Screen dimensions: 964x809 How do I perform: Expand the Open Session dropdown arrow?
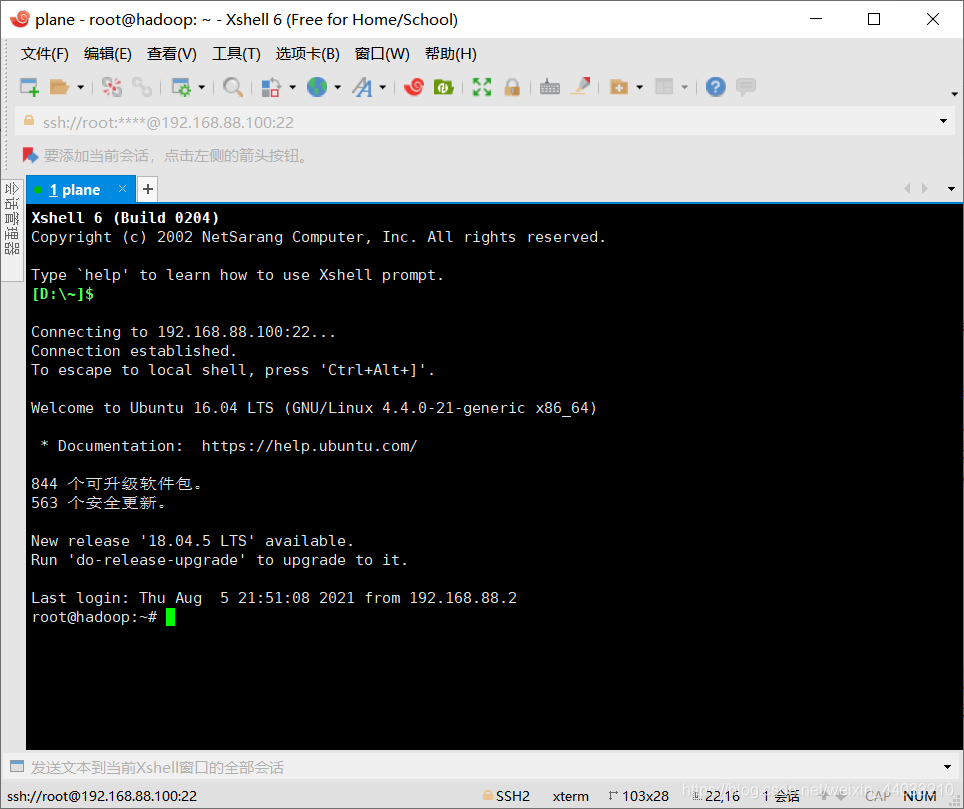tap(80, 87)
